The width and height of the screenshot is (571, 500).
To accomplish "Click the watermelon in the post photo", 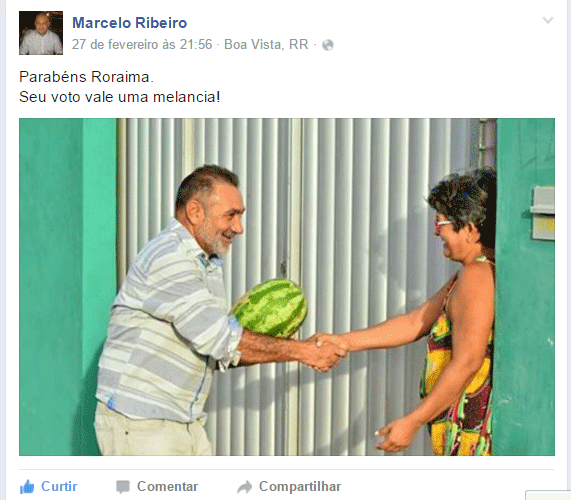I will tap(270, 308).
